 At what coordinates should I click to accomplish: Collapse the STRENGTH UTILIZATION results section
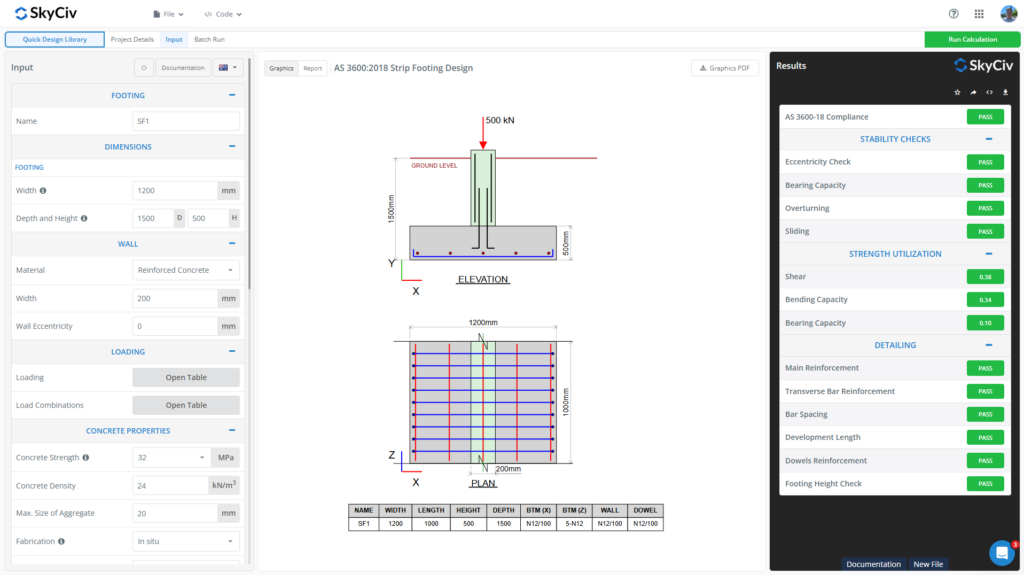(989, 254)
